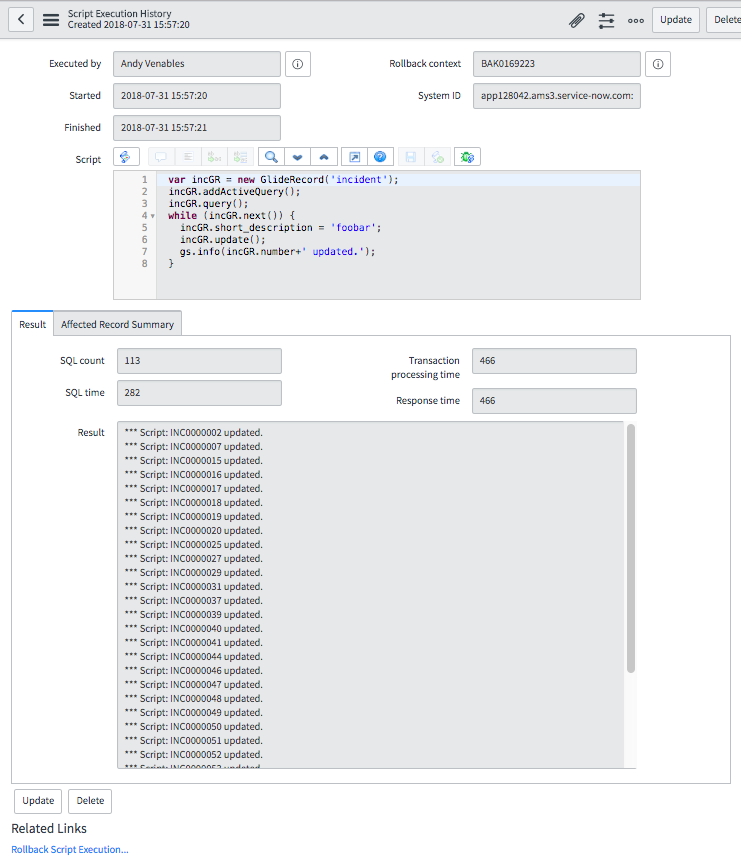741x865 pixels.
Task: Click result line INC0000002 updated
Action: 194,432
